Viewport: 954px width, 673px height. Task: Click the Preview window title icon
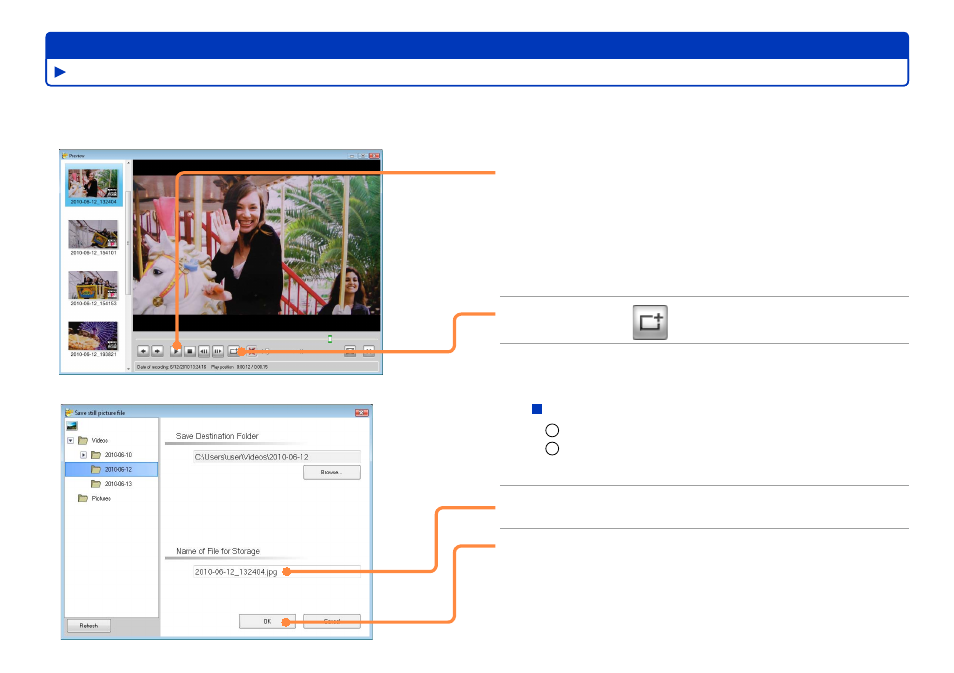[x=64, y=156]
